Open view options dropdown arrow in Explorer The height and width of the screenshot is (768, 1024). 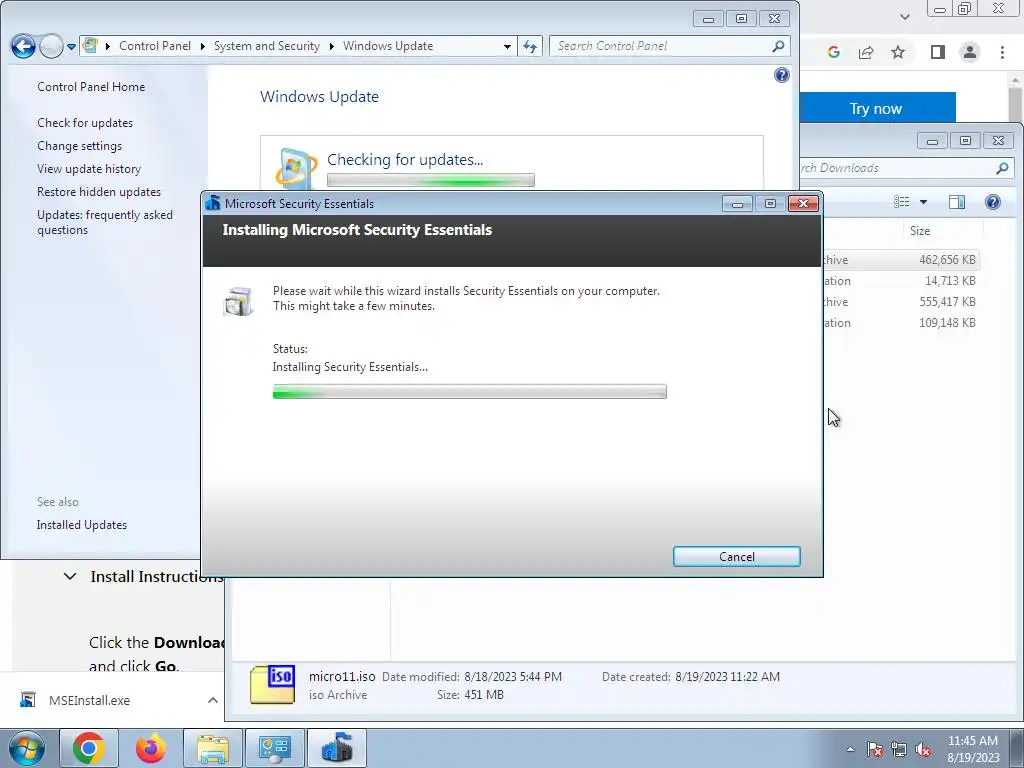[x=923, y=202]
